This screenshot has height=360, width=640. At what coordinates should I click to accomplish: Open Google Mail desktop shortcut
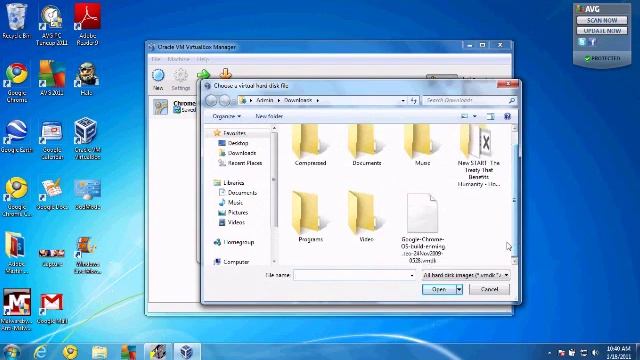[52, 309]
